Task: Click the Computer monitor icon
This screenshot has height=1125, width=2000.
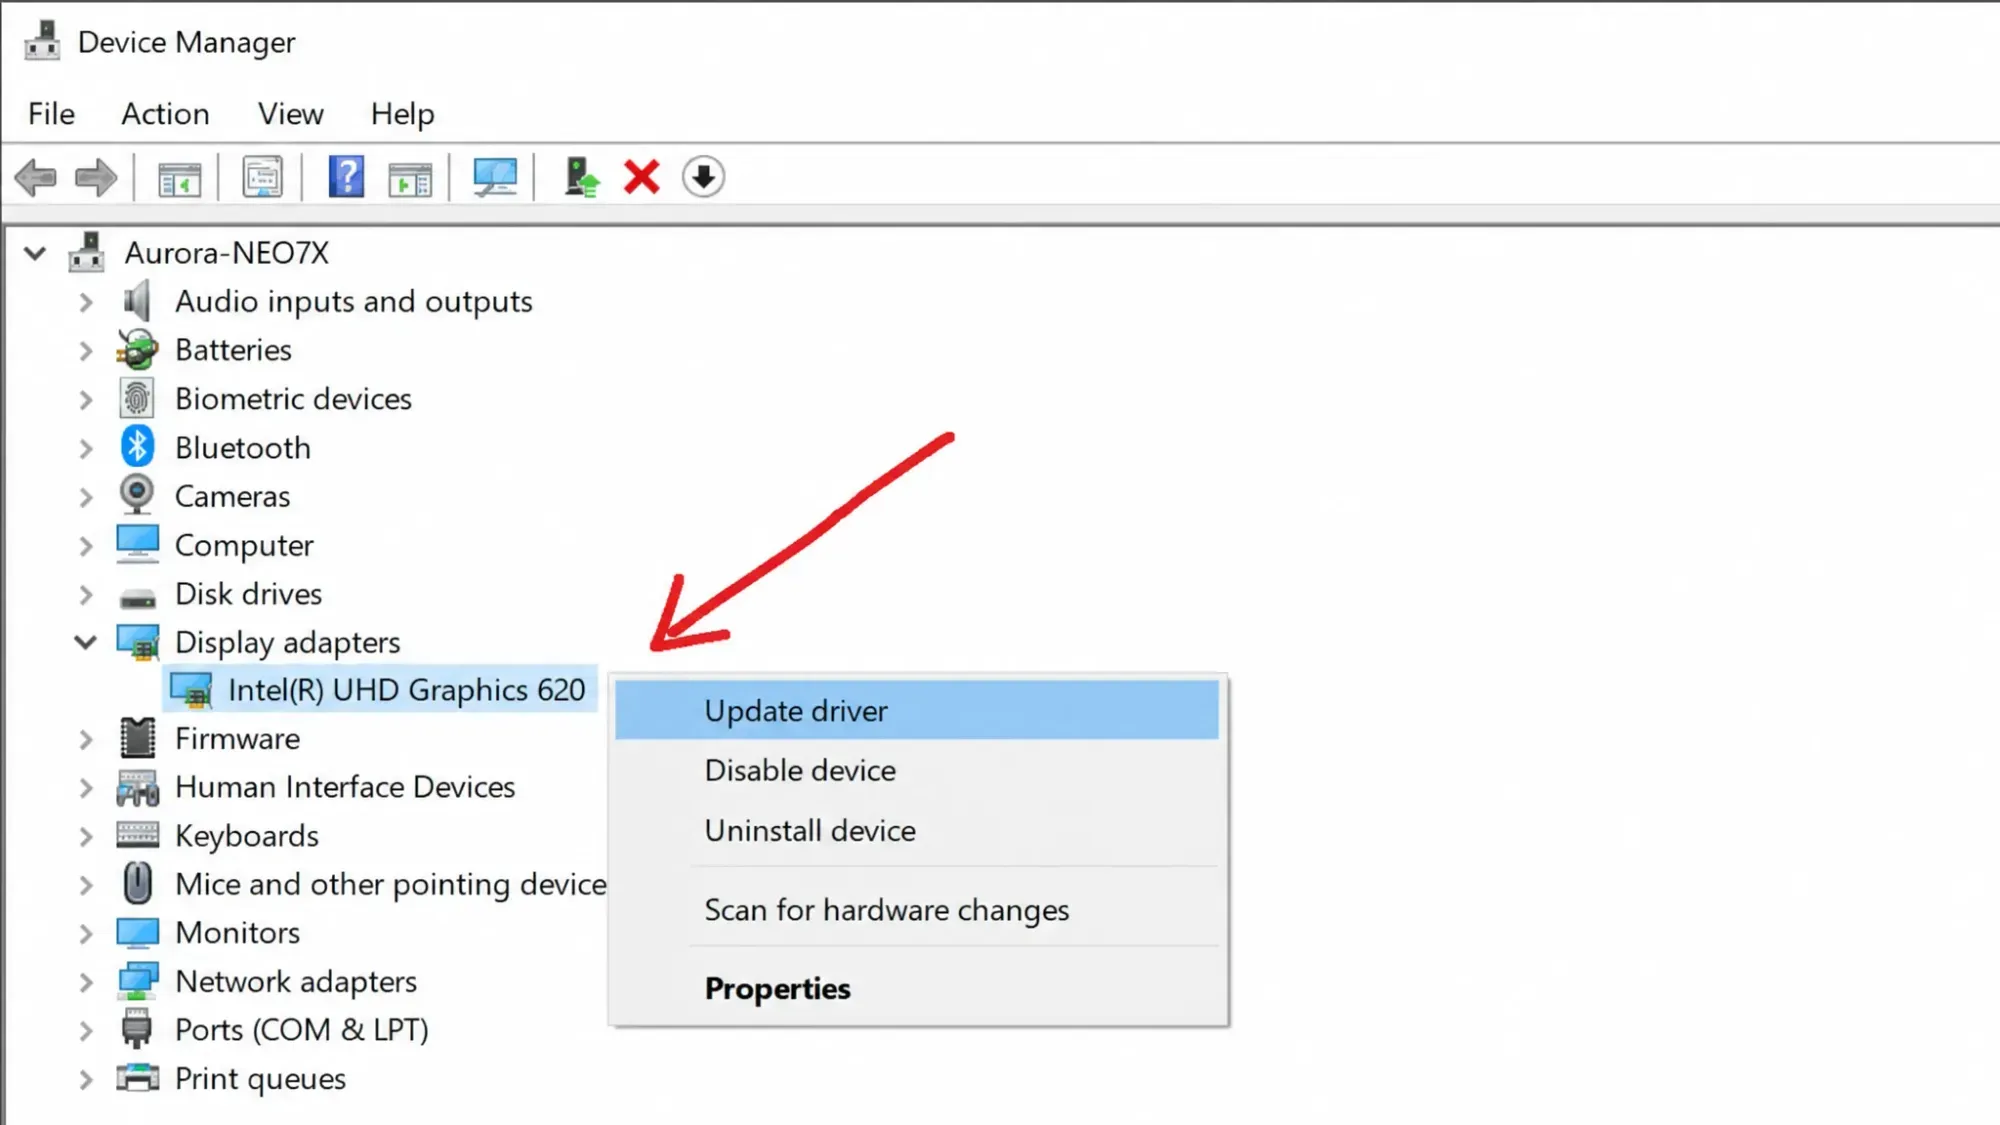Action: pyautogui.click(x=137, y=544)
